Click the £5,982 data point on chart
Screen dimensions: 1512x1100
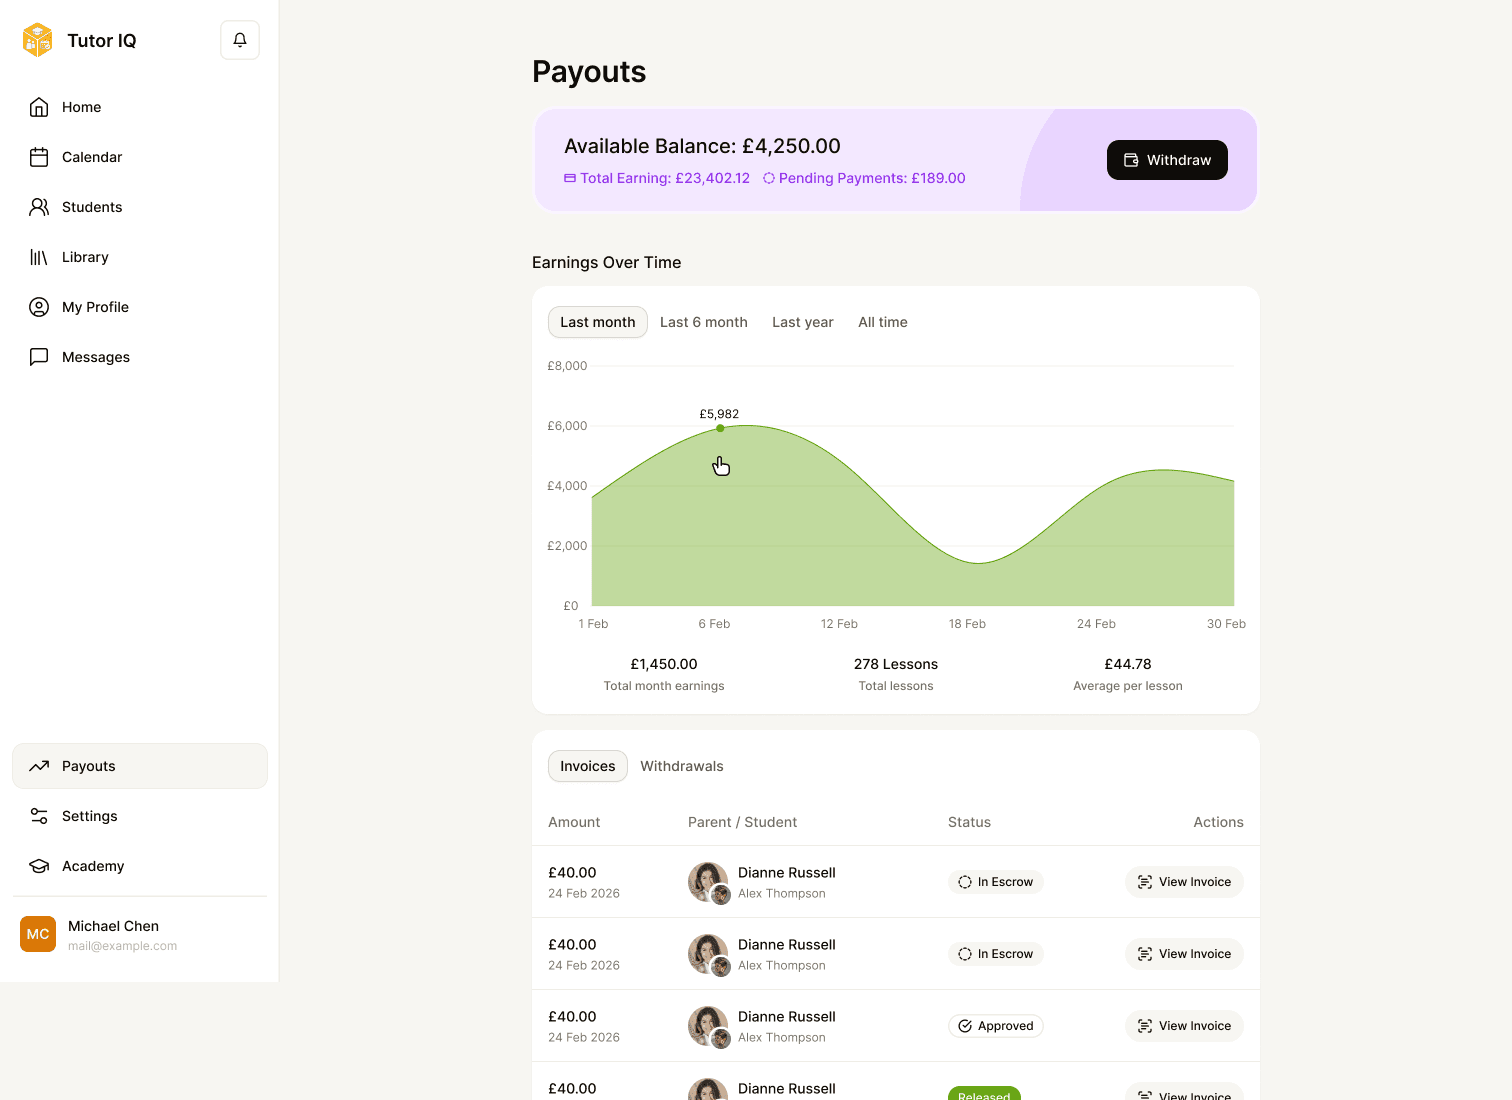[x=720, y=428]
